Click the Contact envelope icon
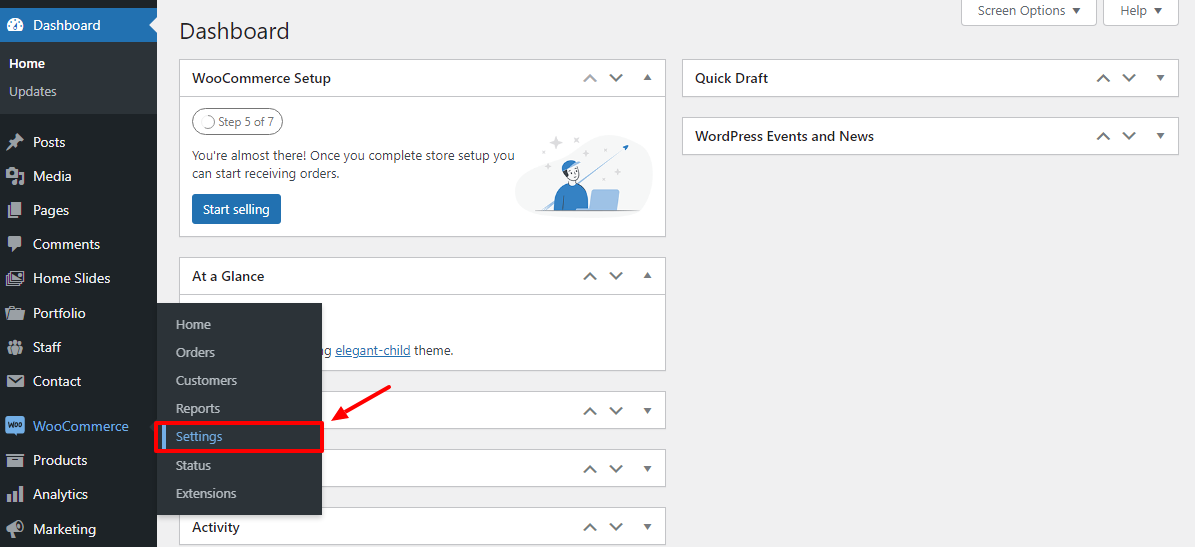This screenshot has height=547, width=1195. [x=14, y=381]
